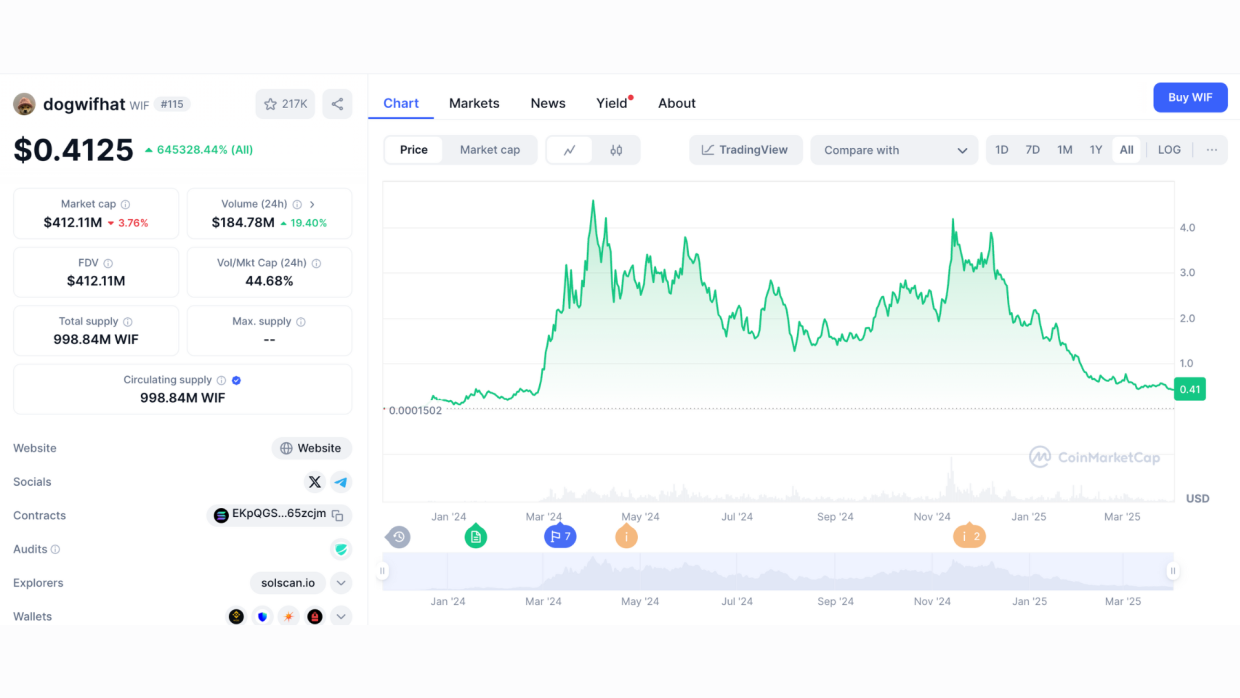The height and width of the screenshot is (698, 1240).
Task: Open the TradingView chart button
Action: (x=746, y=150)
